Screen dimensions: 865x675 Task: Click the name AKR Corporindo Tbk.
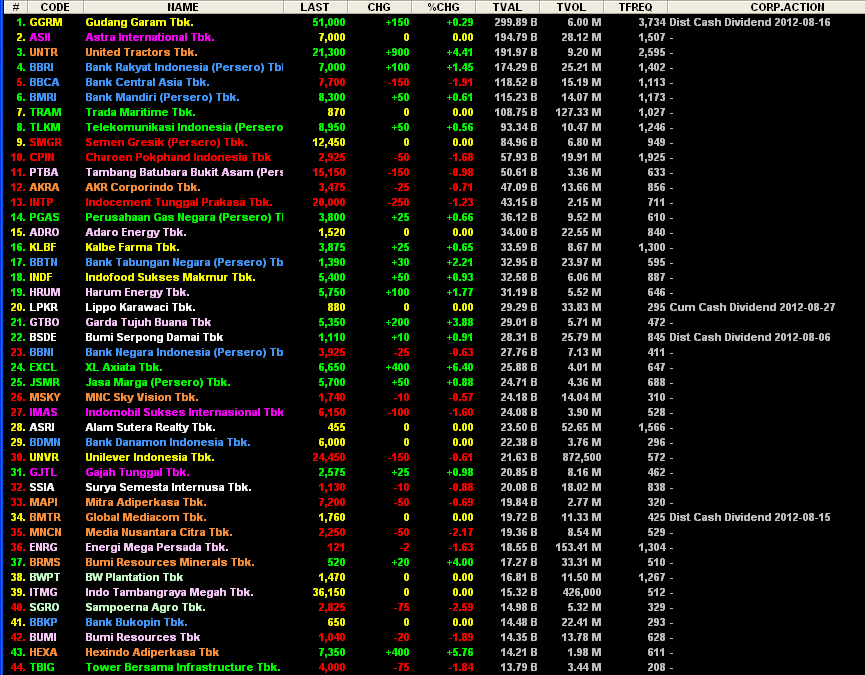coord(142,188)
